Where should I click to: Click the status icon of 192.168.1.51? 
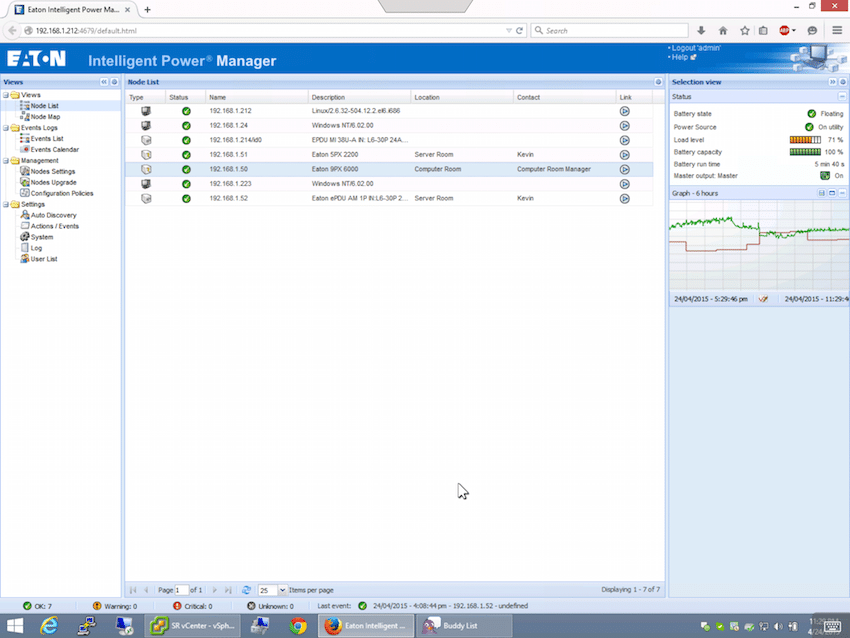click(x=186, y=155)
